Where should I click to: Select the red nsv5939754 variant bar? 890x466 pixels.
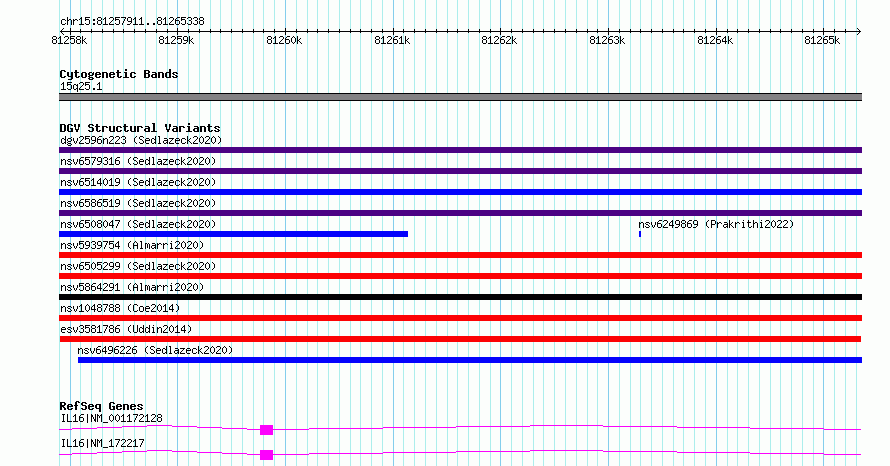tap(460, 255)
